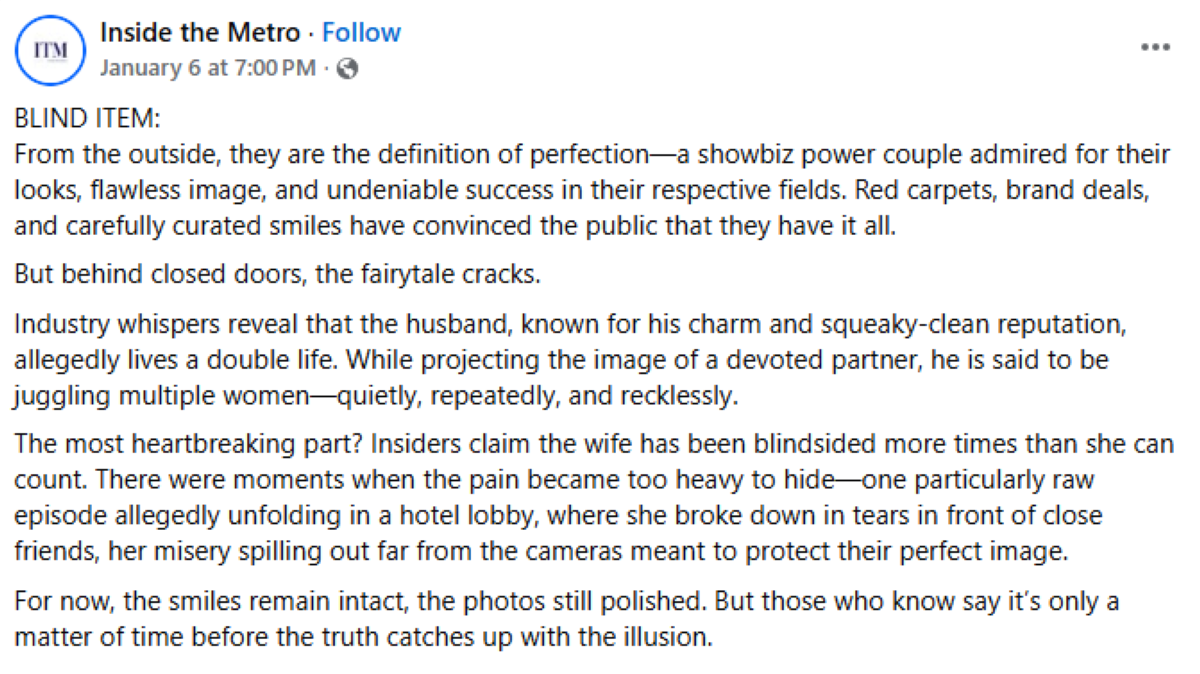Open the post's three-dot options menu

click(1155, 47)
